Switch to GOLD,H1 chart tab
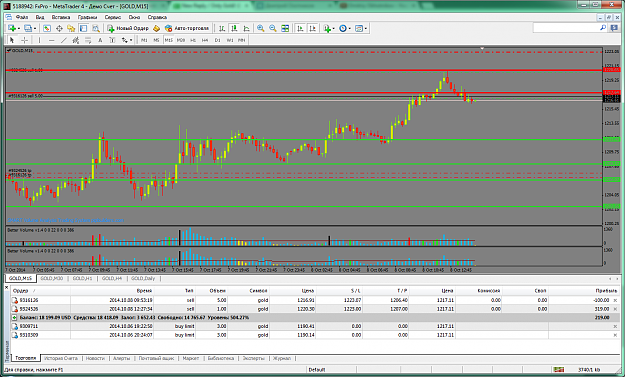Screen dimensions: 625x377 tap(83, 278)
